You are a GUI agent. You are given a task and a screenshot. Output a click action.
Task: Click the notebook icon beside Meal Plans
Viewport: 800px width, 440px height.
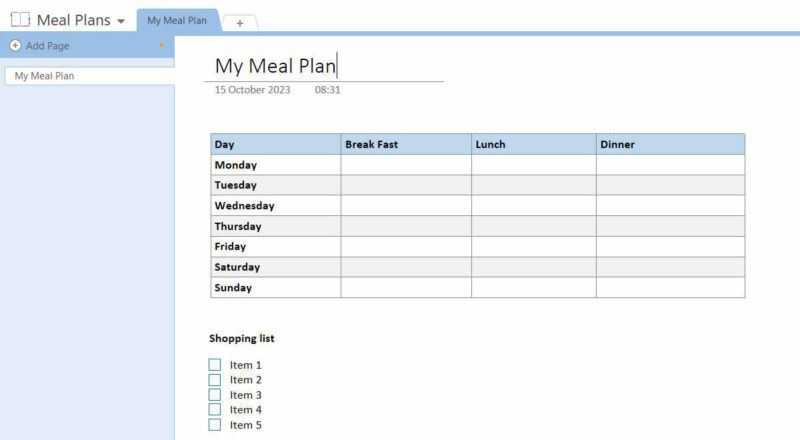(x=20, y=20)
